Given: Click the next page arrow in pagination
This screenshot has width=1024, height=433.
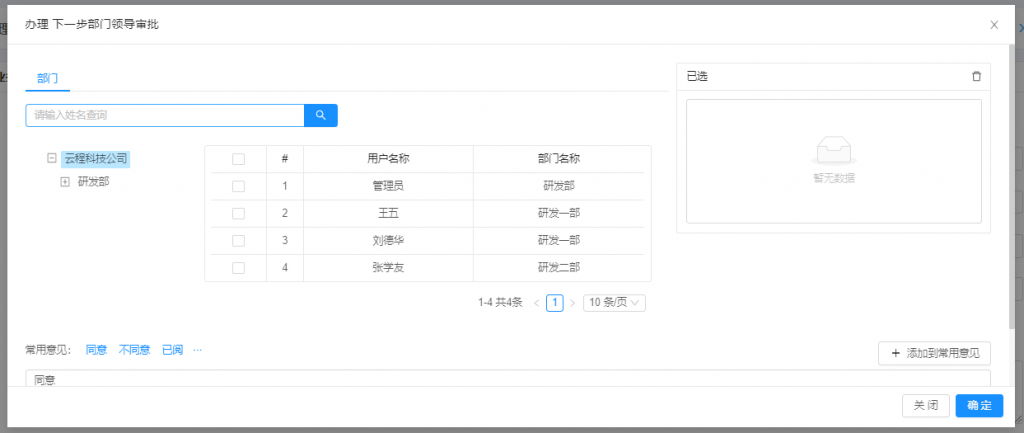Looking at the screenshot, I should pyautogui.click(x=572, y=302).
